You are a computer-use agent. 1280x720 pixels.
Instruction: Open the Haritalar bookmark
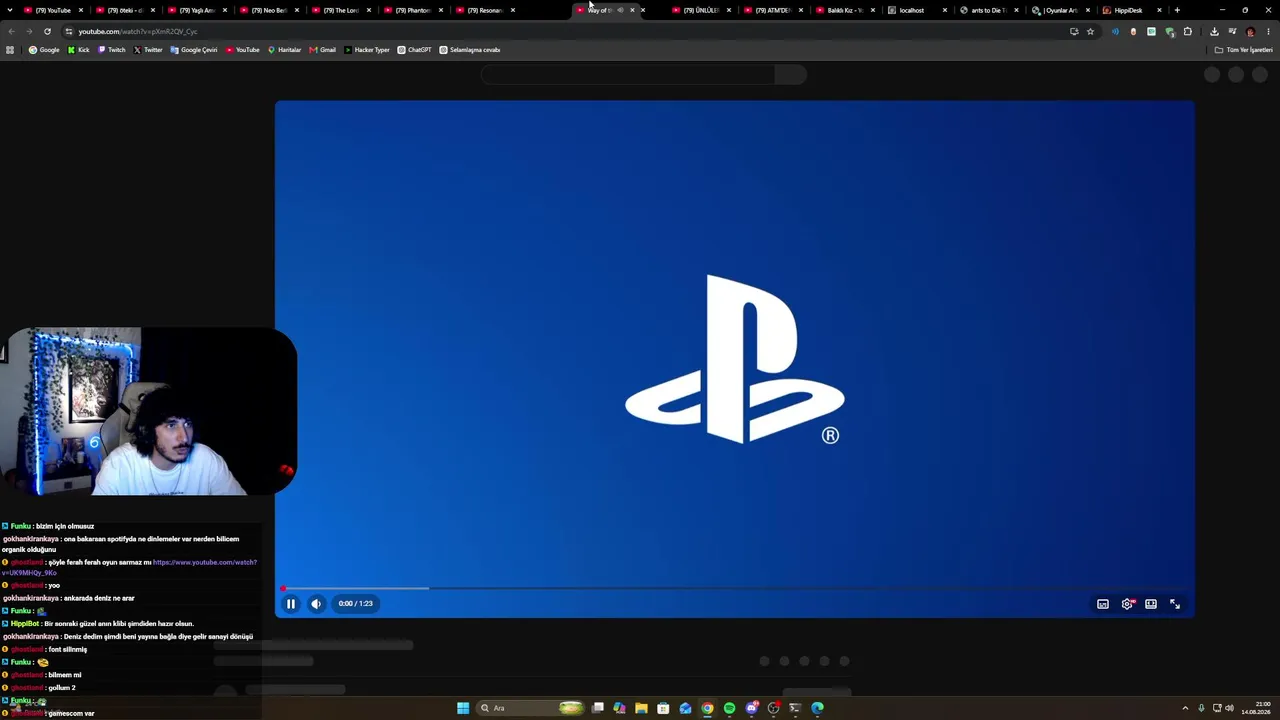point(284,50)
